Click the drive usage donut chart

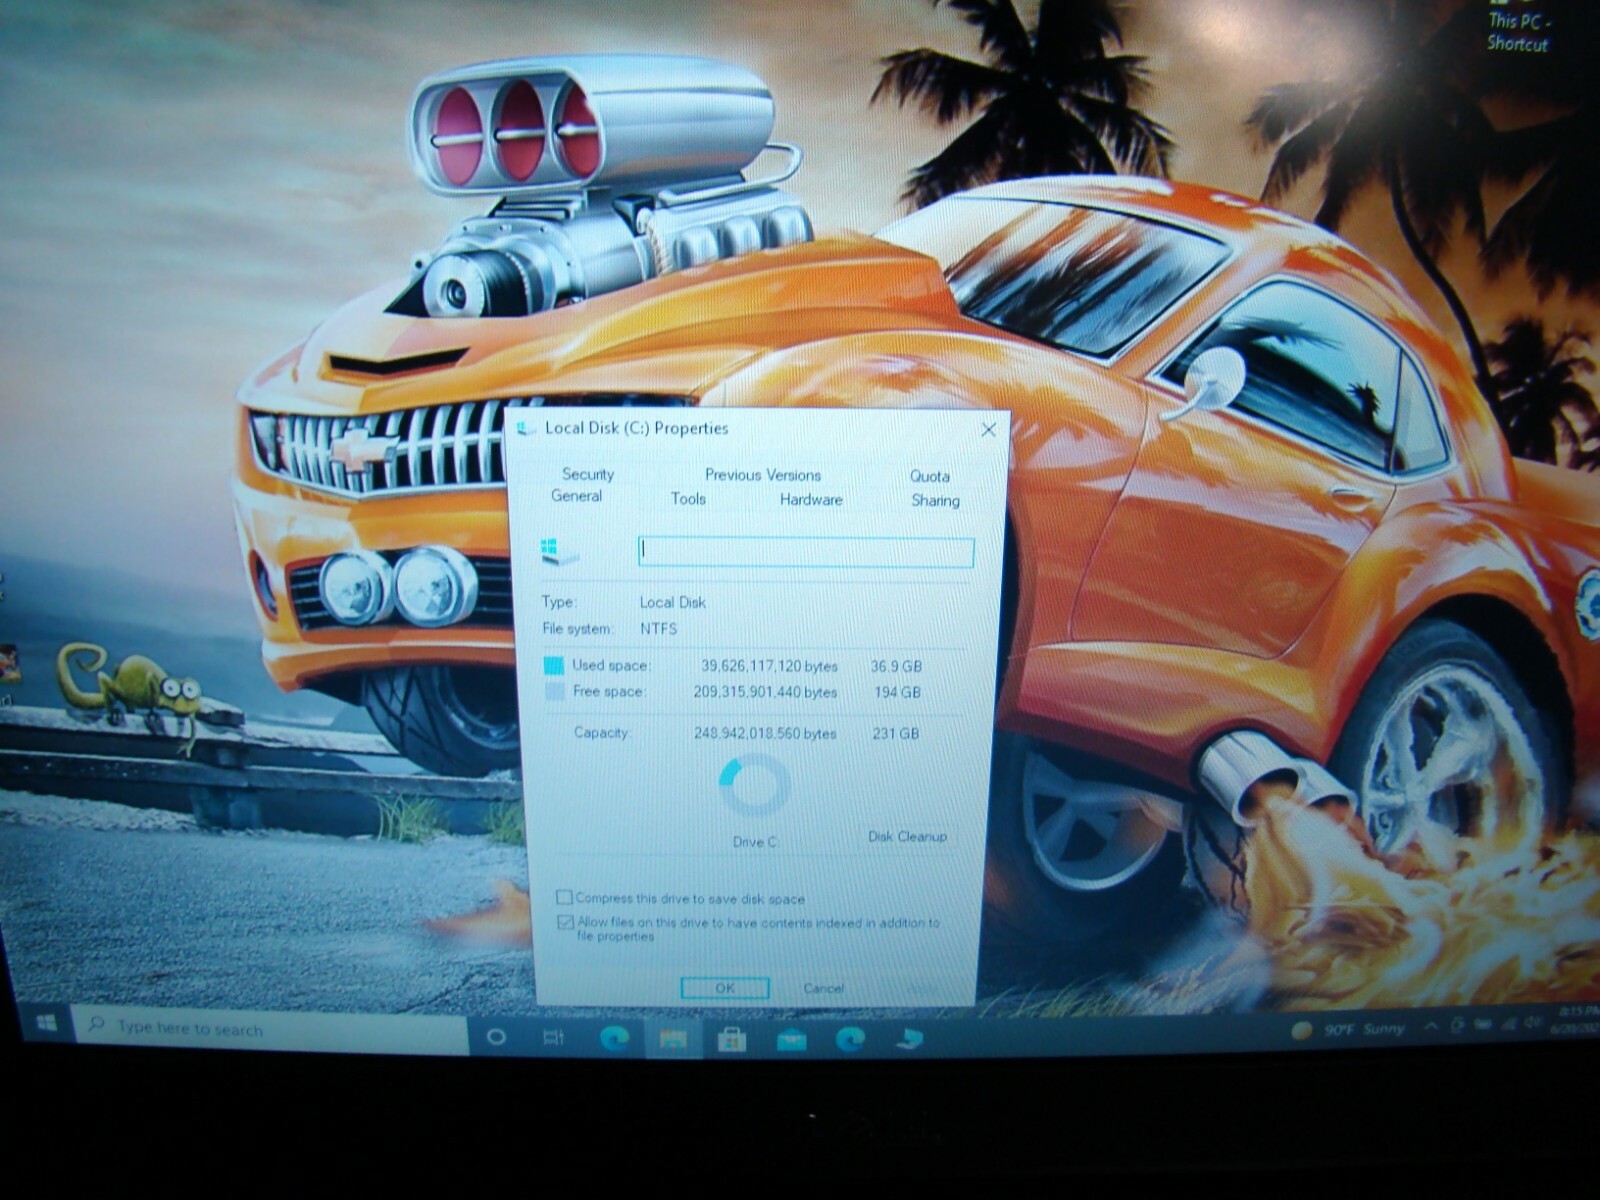(755, 787)
